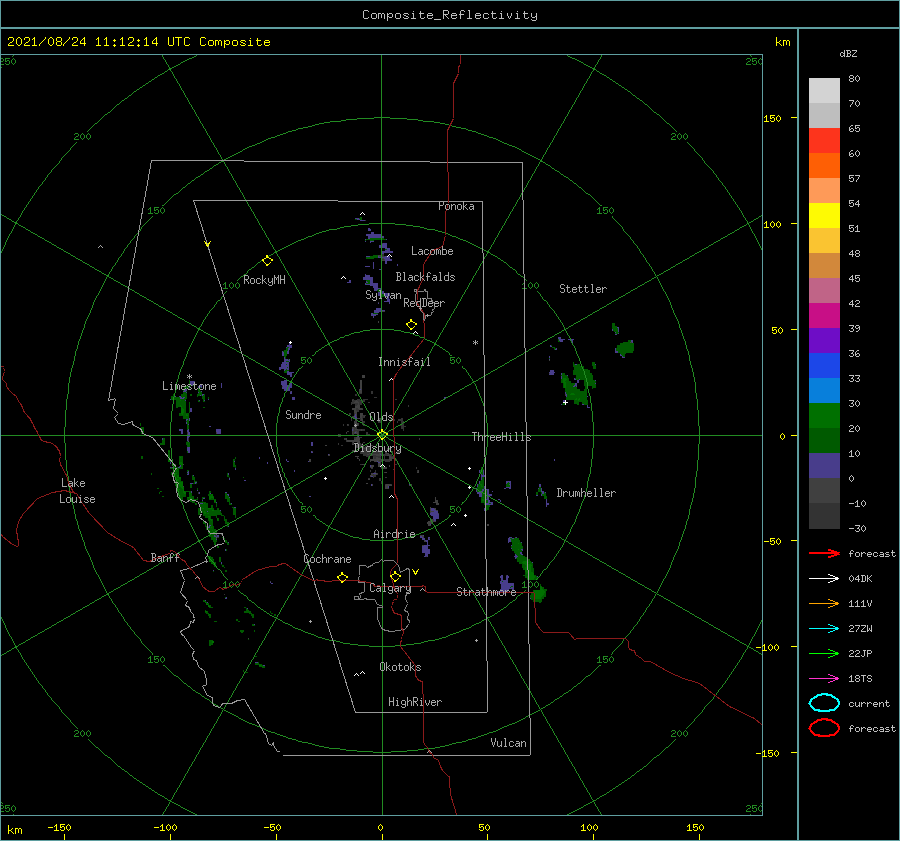900x841 pixels.
Task: Click the ThreeHills city label
Action: tap(501, 437)
